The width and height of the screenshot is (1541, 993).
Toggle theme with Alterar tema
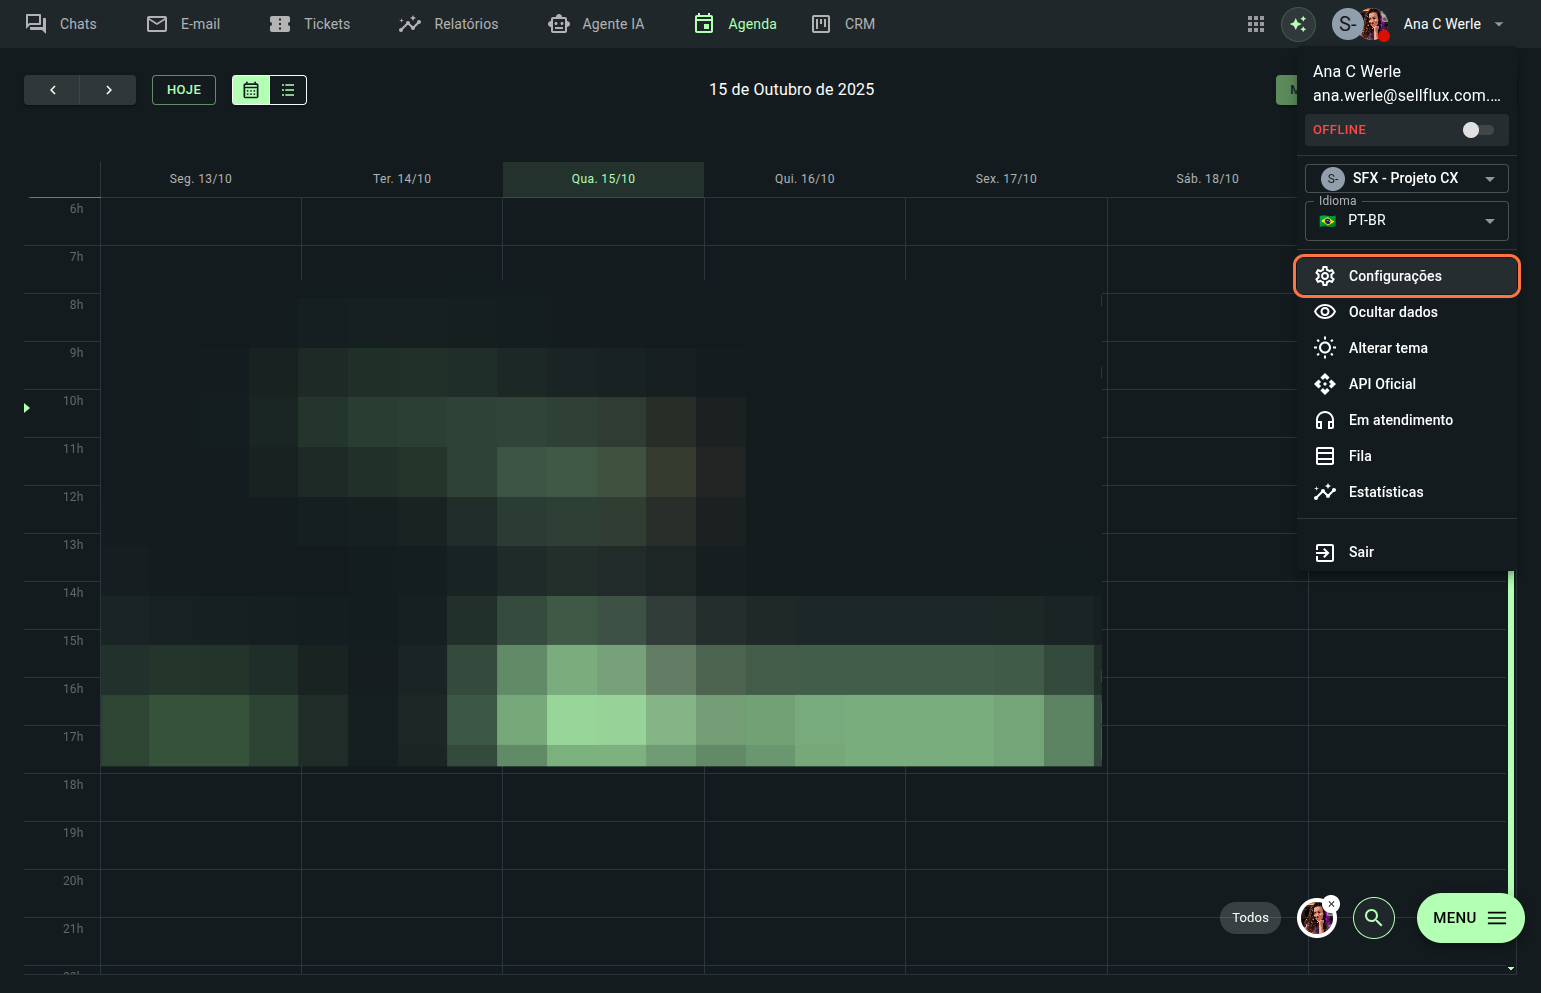tap(1387, 348)
